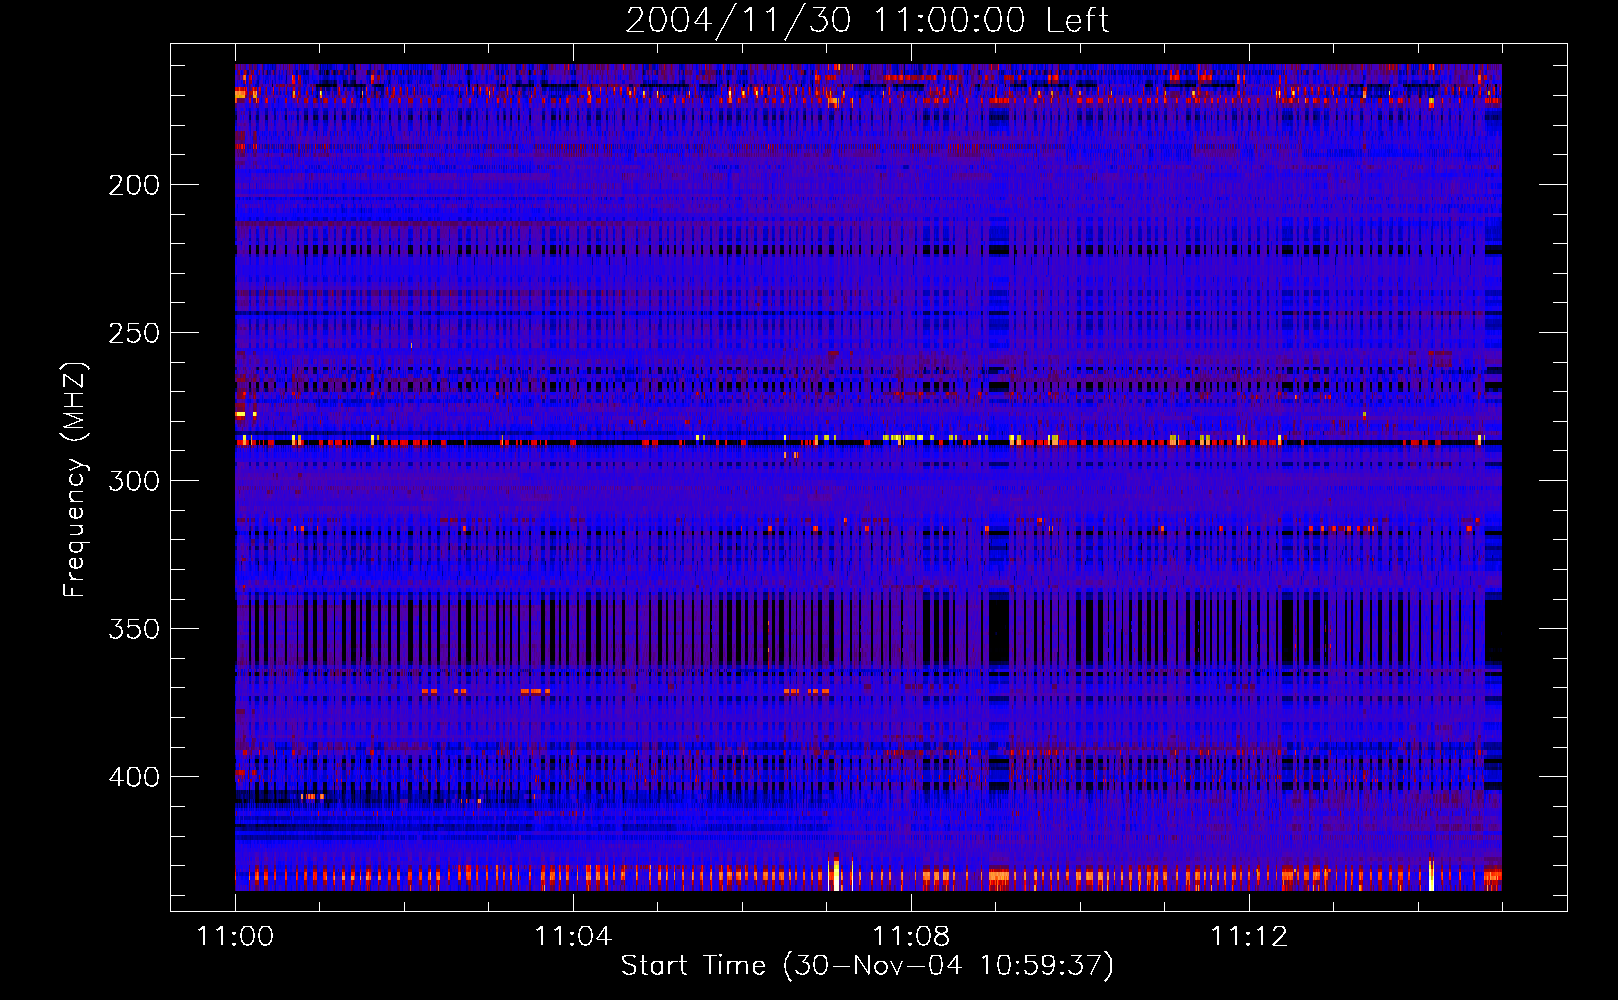Click the 11:08 time tick label
This screenshot has width=1618, height=1000.
pos(911,937)
